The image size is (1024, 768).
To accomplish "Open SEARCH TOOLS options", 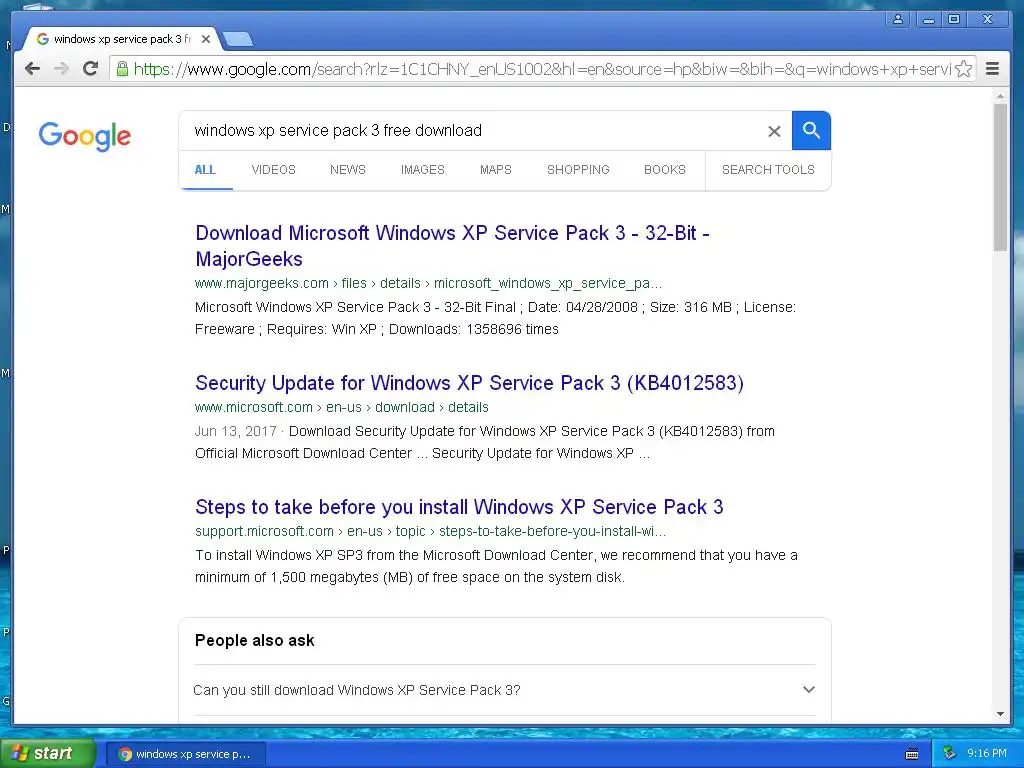I will pos(768,170).
